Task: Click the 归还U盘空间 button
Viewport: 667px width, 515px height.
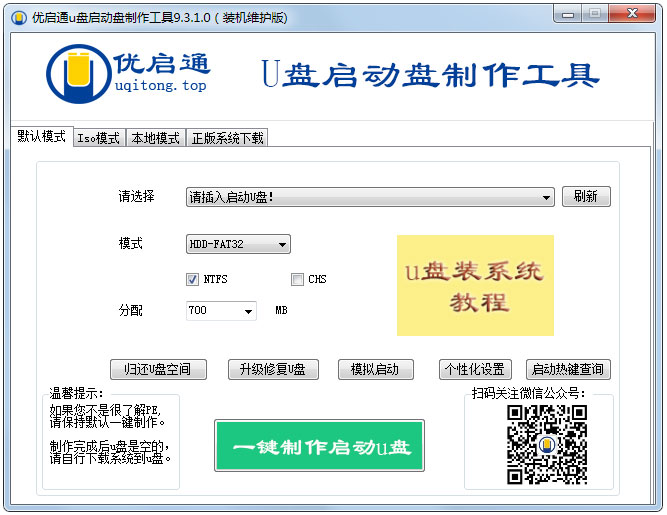Action: 158,369
